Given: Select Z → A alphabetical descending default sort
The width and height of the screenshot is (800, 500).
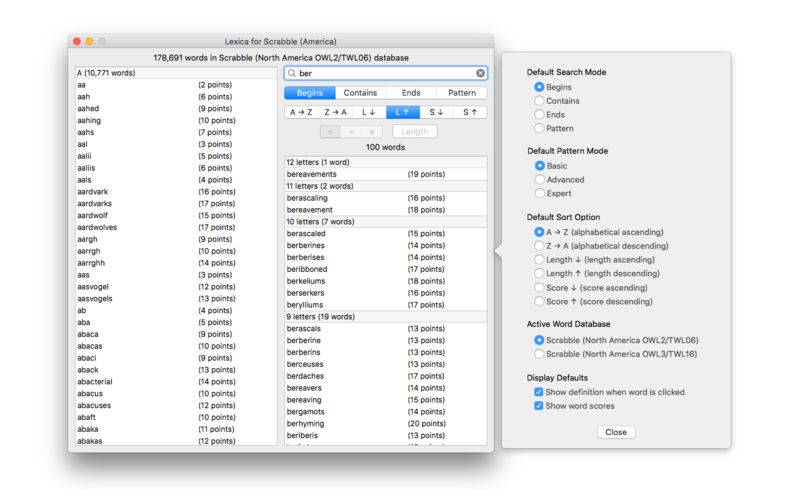Looking at the screenshot, I should 539,246.
